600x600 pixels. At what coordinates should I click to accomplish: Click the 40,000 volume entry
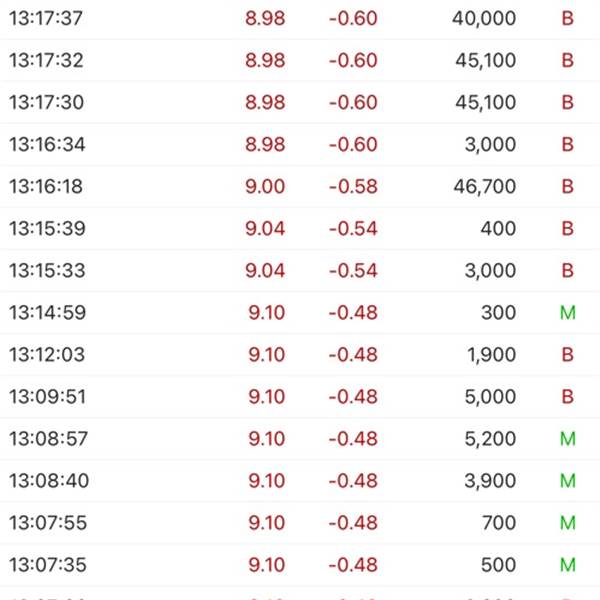[483, 18]
